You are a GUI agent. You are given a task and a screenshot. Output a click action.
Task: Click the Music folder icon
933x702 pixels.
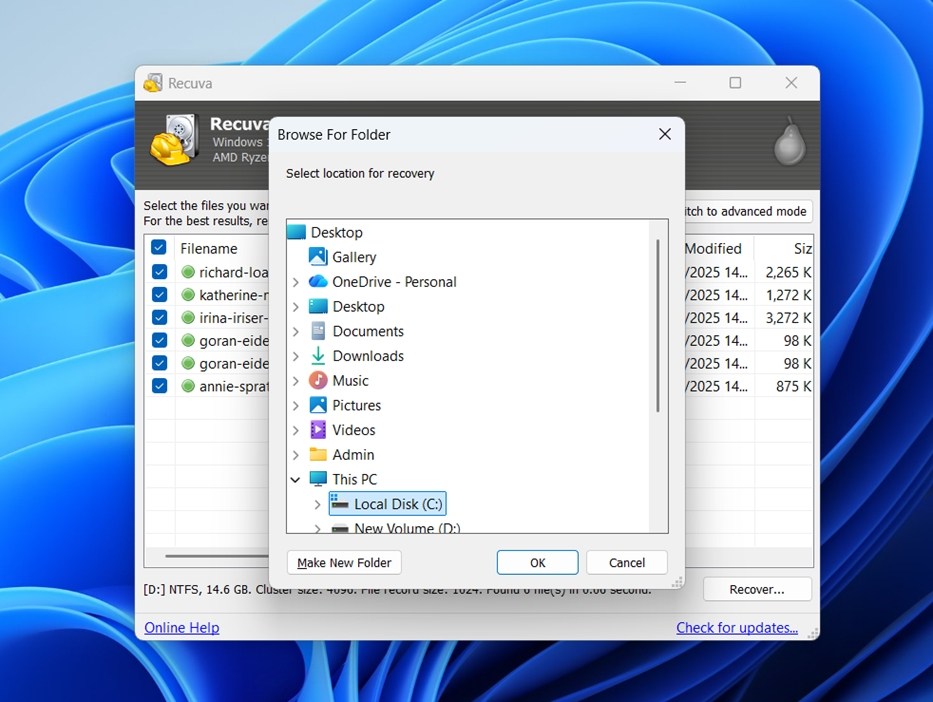pos(318,381)
